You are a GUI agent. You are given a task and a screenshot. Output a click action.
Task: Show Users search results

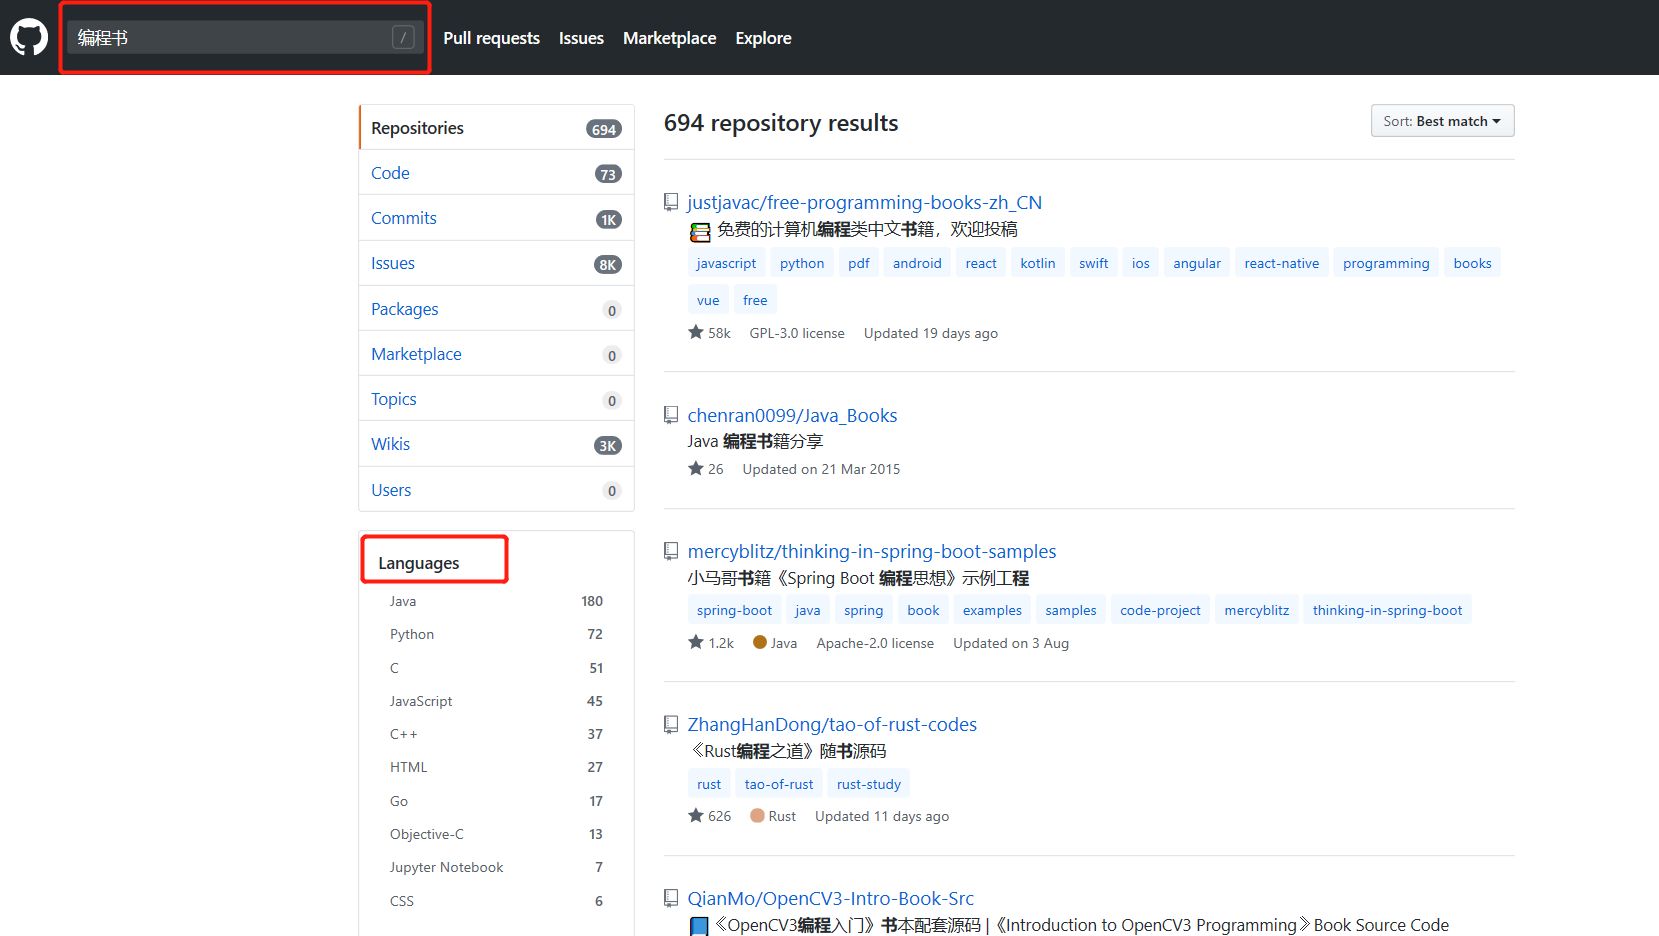pos(497,490)
